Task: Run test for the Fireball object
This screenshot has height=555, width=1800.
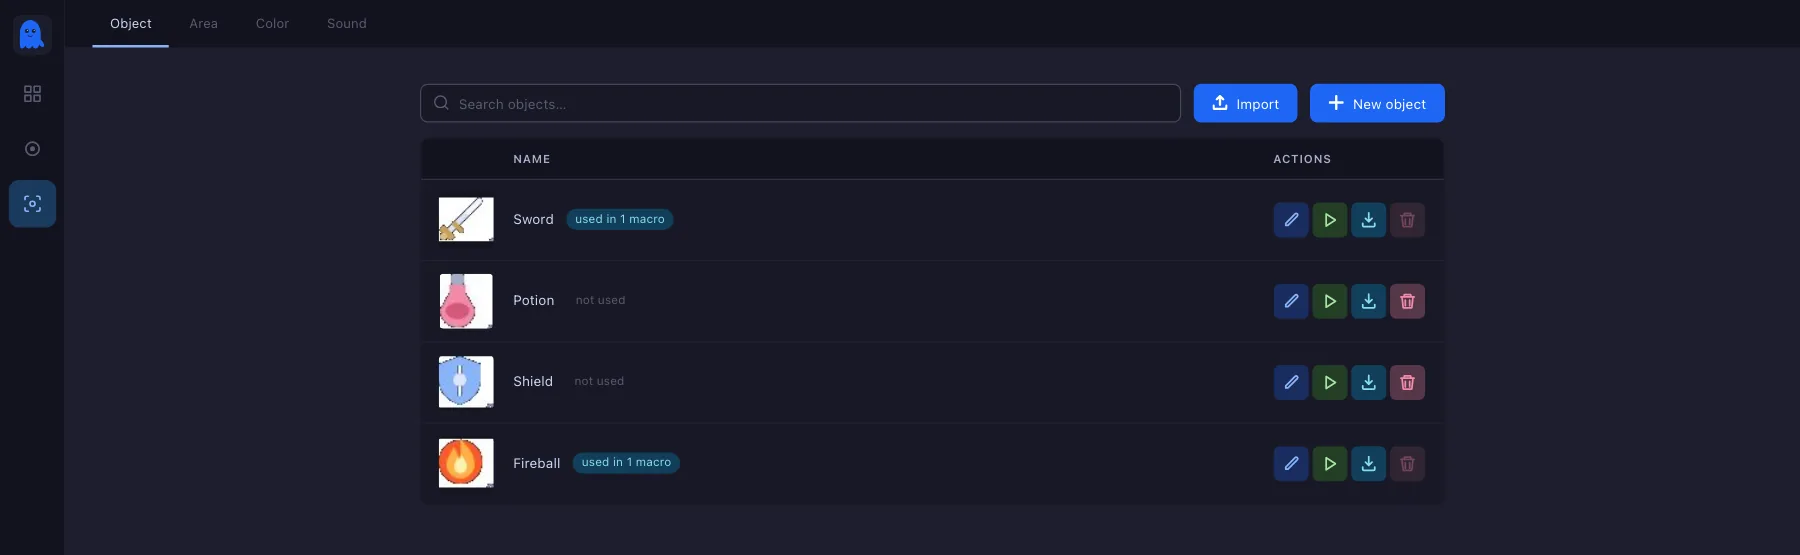Action: tap(1330, 464)
